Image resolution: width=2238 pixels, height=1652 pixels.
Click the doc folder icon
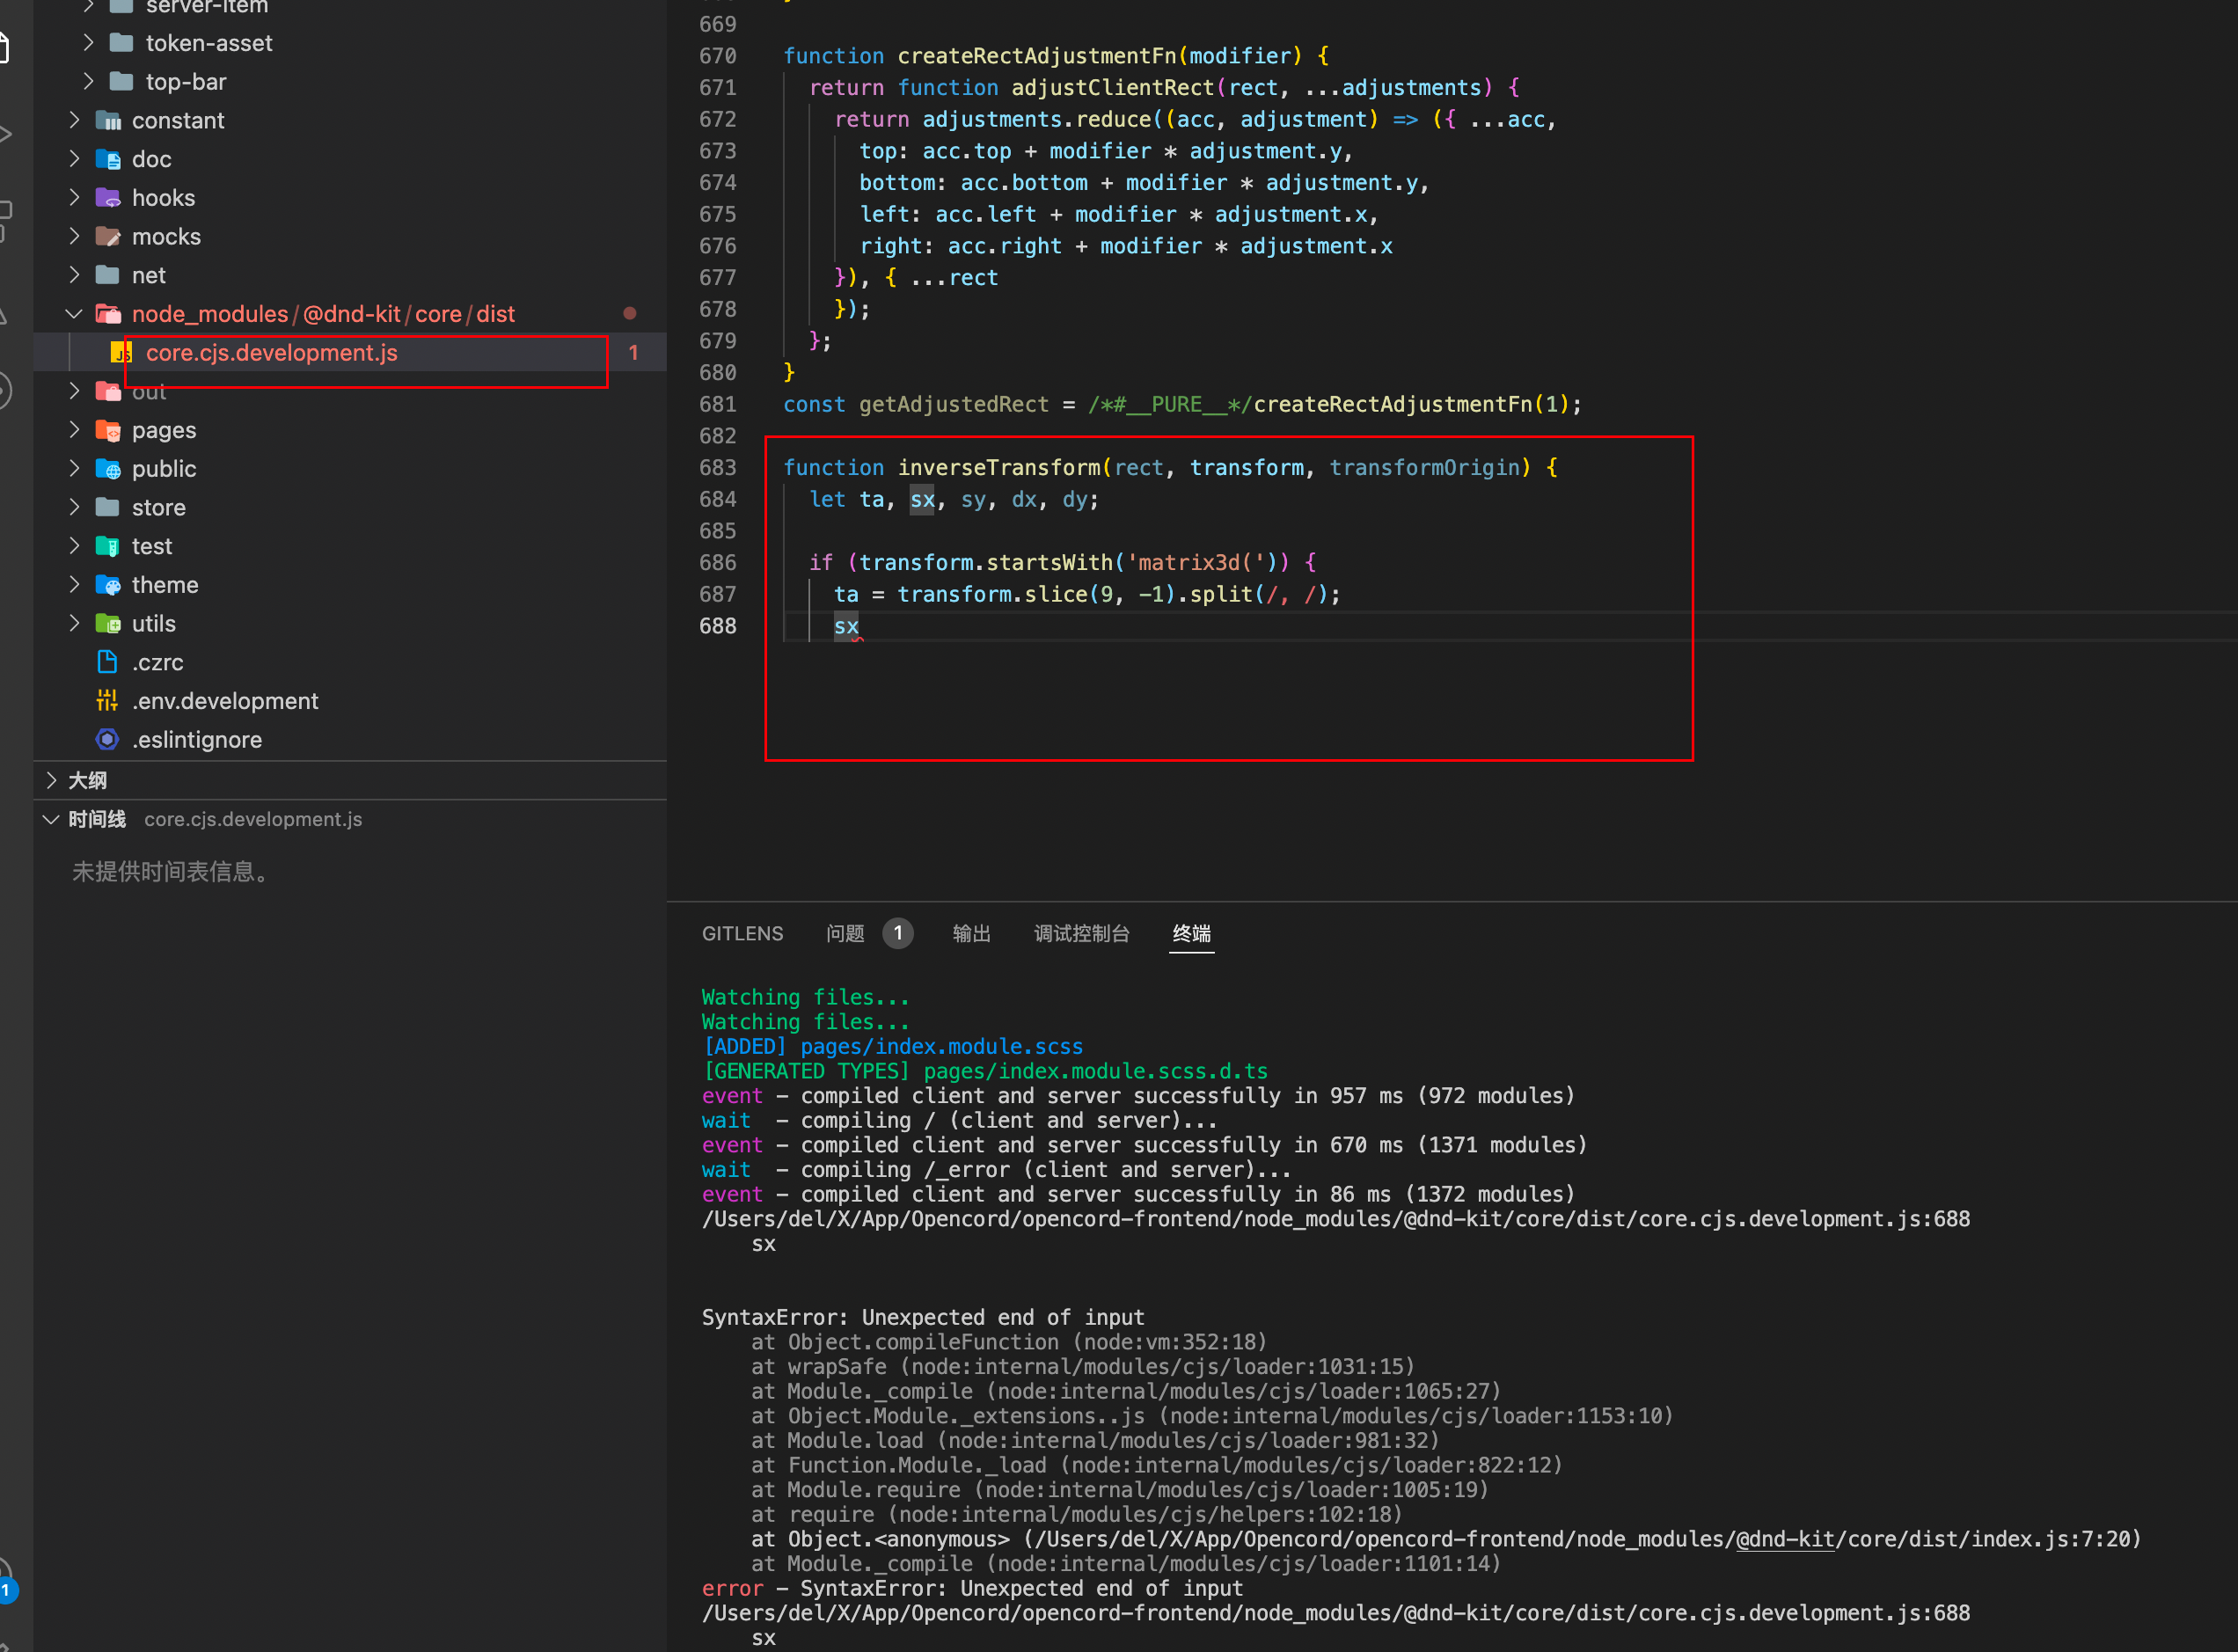[x=108, y=159]
